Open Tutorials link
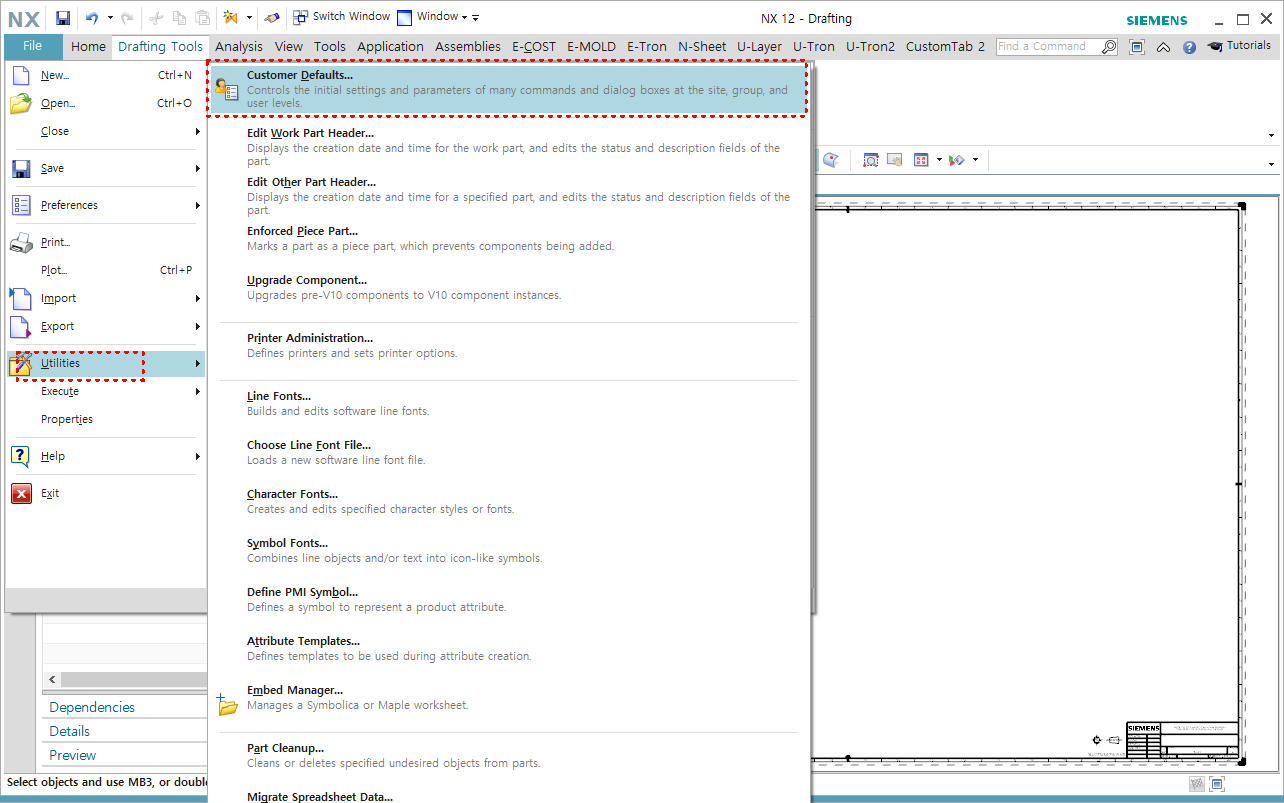 click(1239, 46)
